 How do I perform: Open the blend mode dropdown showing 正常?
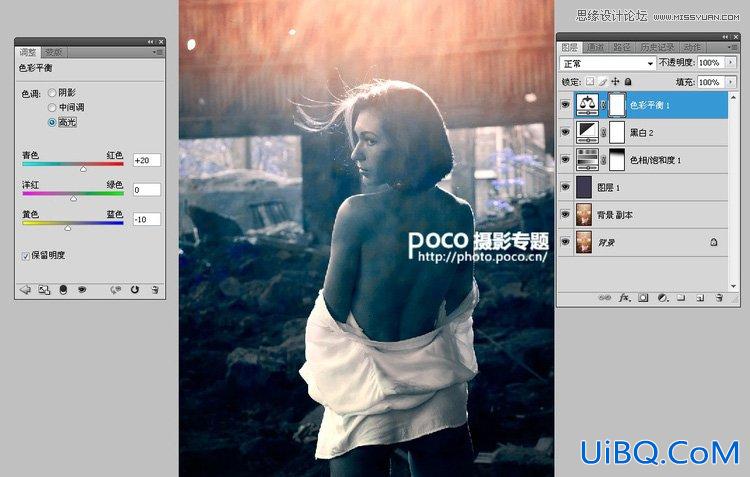[x=607, y=64]
